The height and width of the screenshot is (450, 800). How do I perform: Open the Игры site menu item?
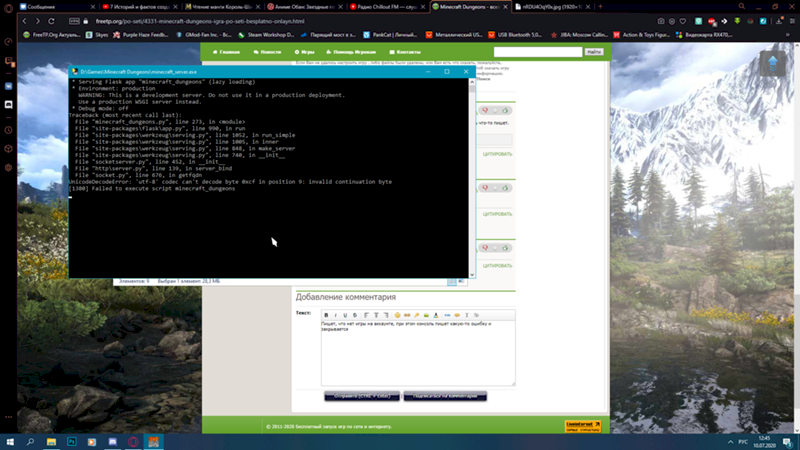point(305,52)
